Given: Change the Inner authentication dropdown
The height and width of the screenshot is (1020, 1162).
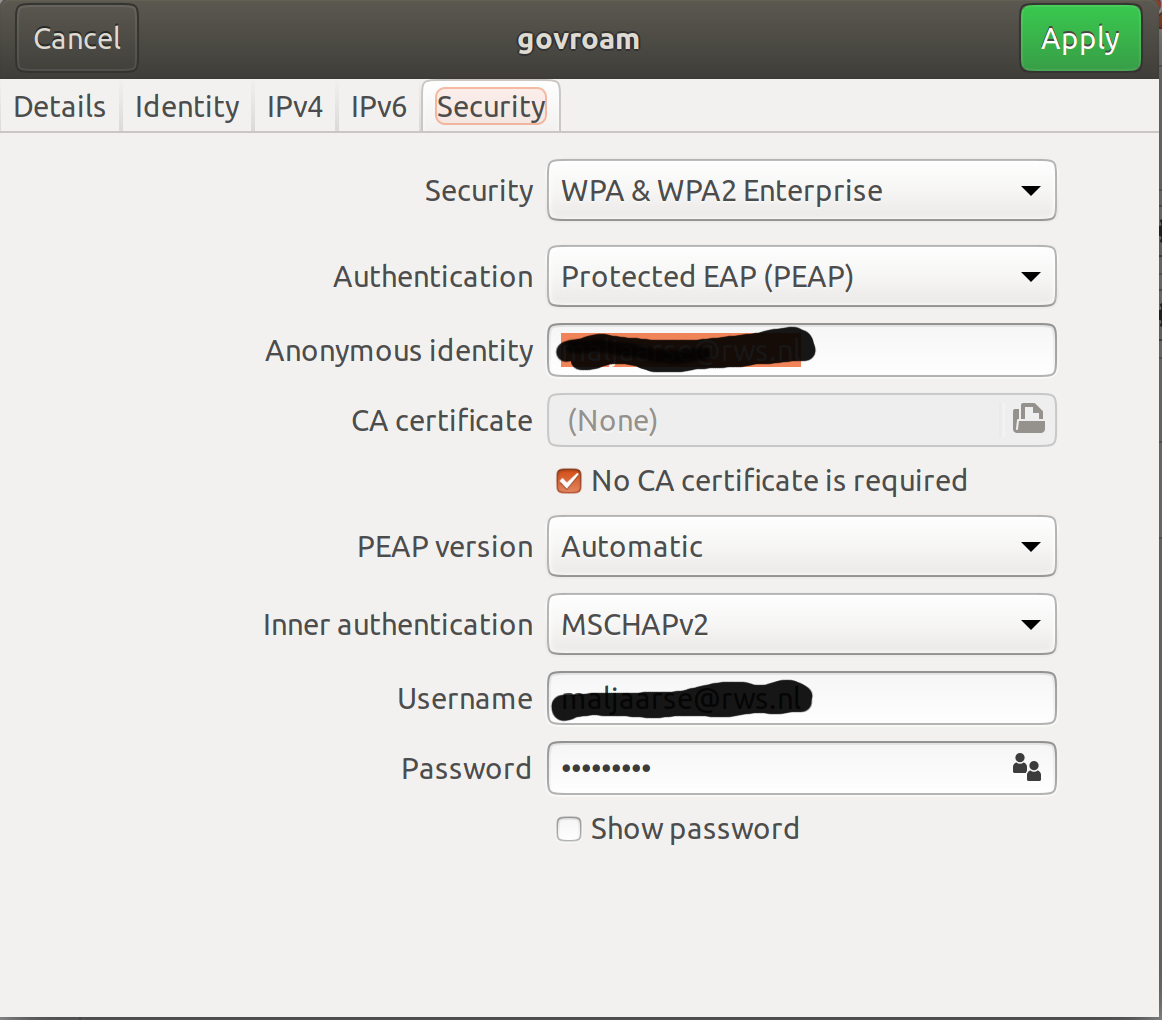Looking at the screenshot, I should click(801, 625).
